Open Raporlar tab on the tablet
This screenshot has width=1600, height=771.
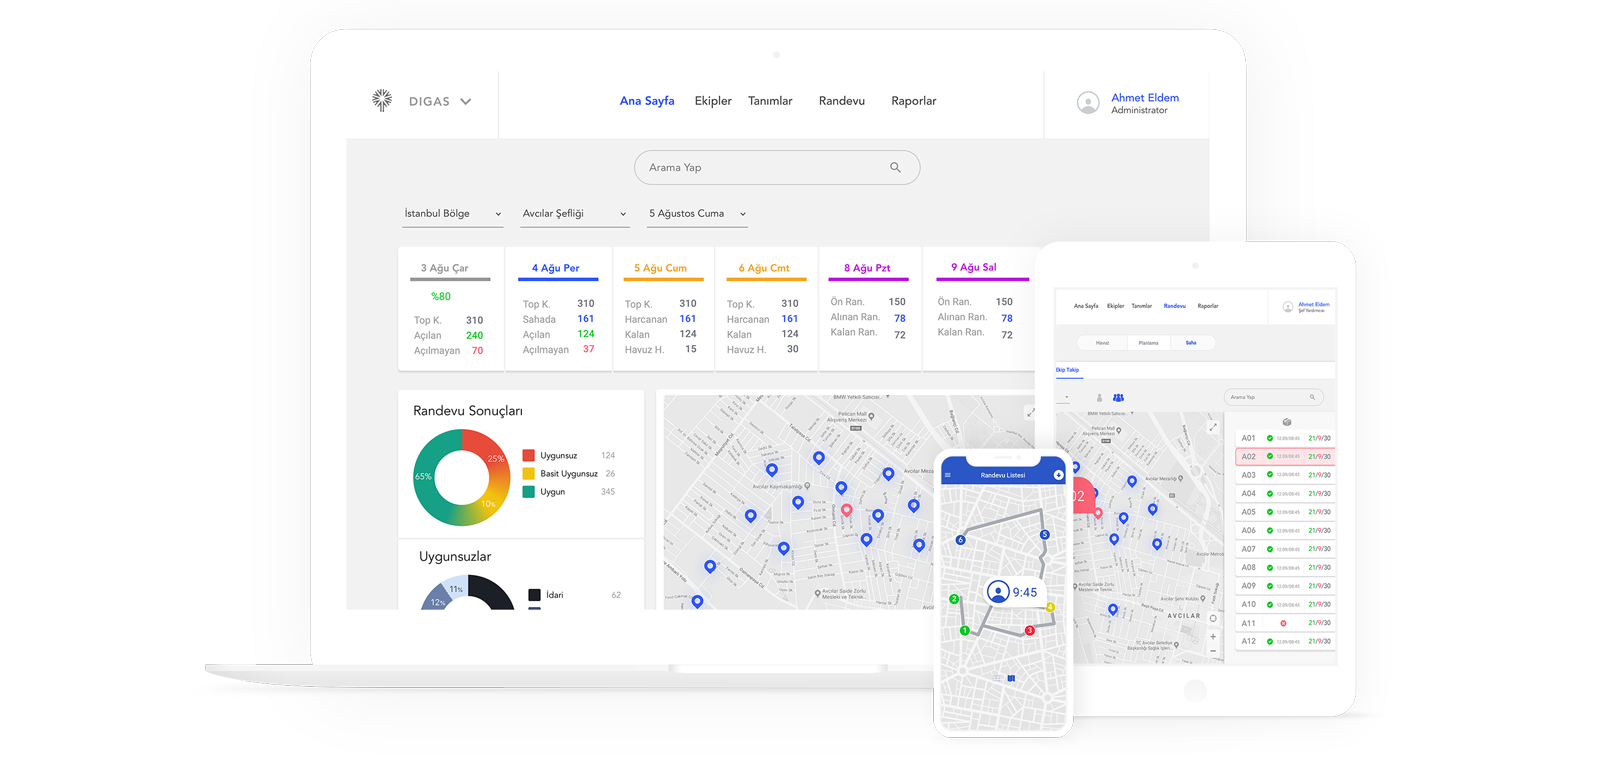point(1208,306)
